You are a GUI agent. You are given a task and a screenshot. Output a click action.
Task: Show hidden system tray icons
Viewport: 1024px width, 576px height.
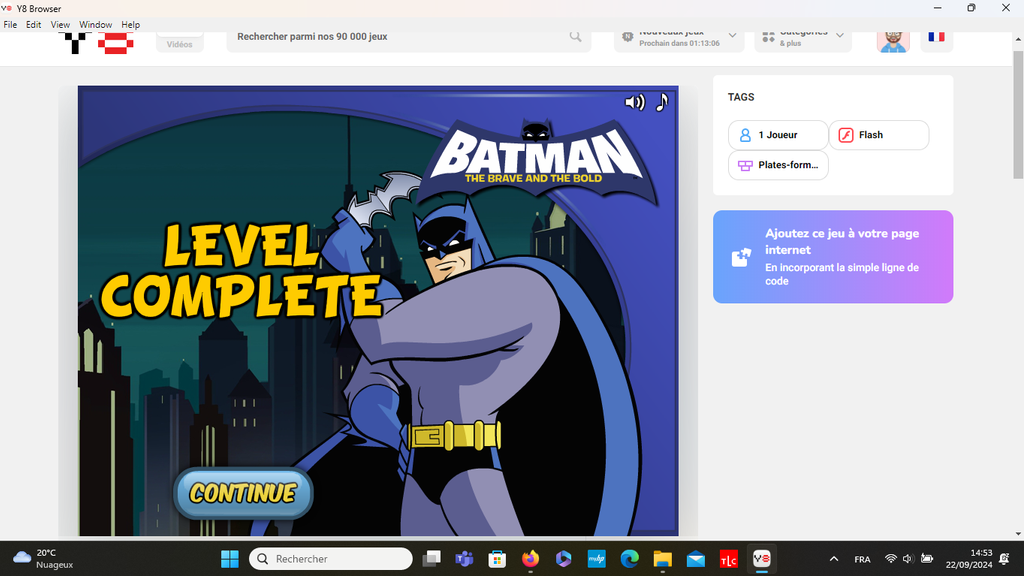pyautogui.click(x=834, y=559)
